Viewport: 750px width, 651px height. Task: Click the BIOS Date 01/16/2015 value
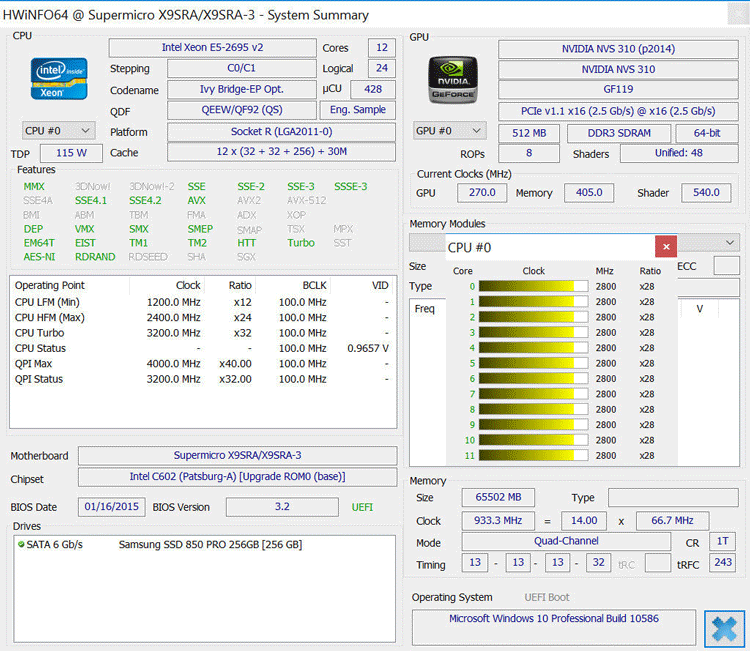111,507
